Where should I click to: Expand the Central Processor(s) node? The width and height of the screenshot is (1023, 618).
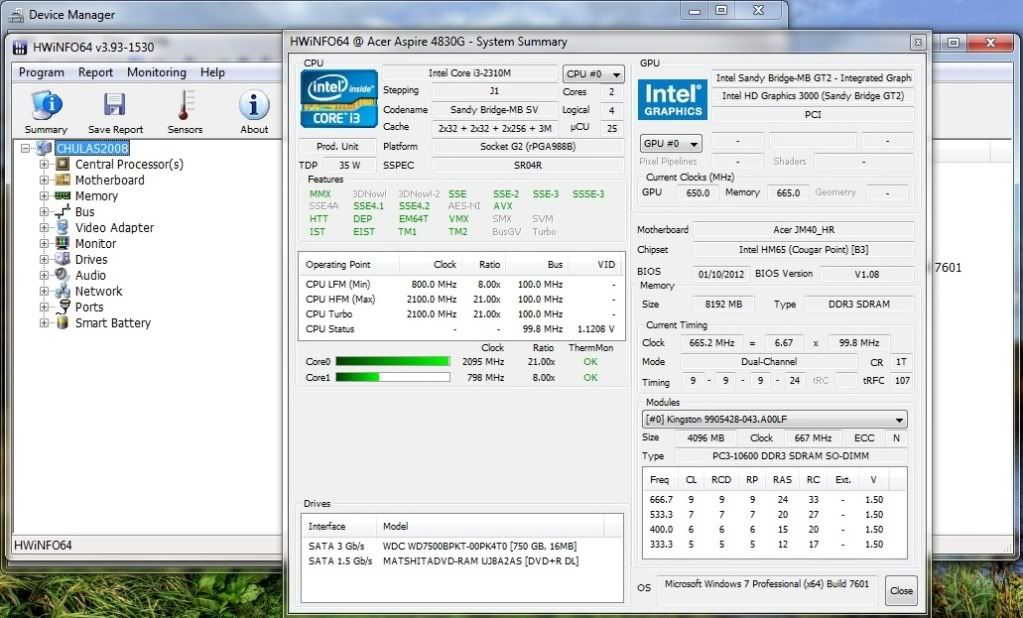tap(44, 164)
